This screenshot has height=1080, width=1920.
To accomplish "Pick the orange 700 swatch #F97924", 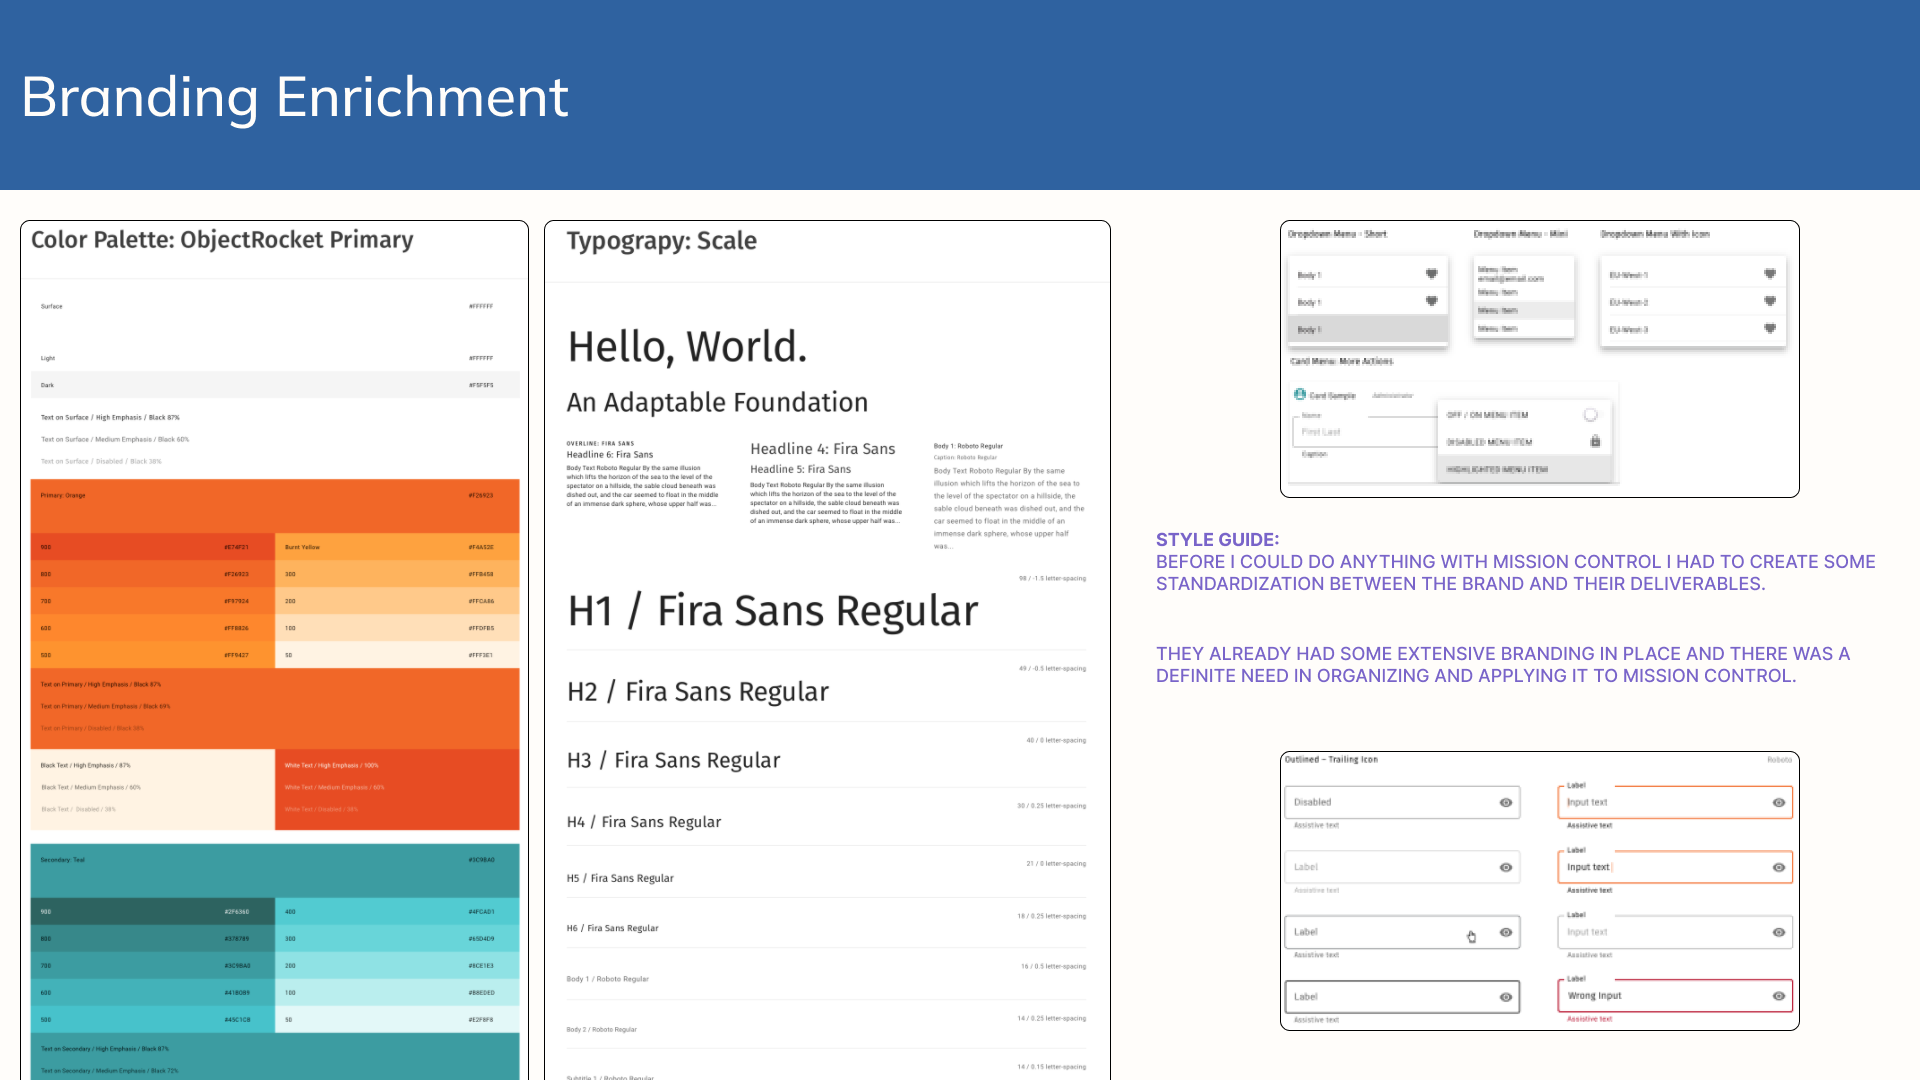I will coord(153,601).
